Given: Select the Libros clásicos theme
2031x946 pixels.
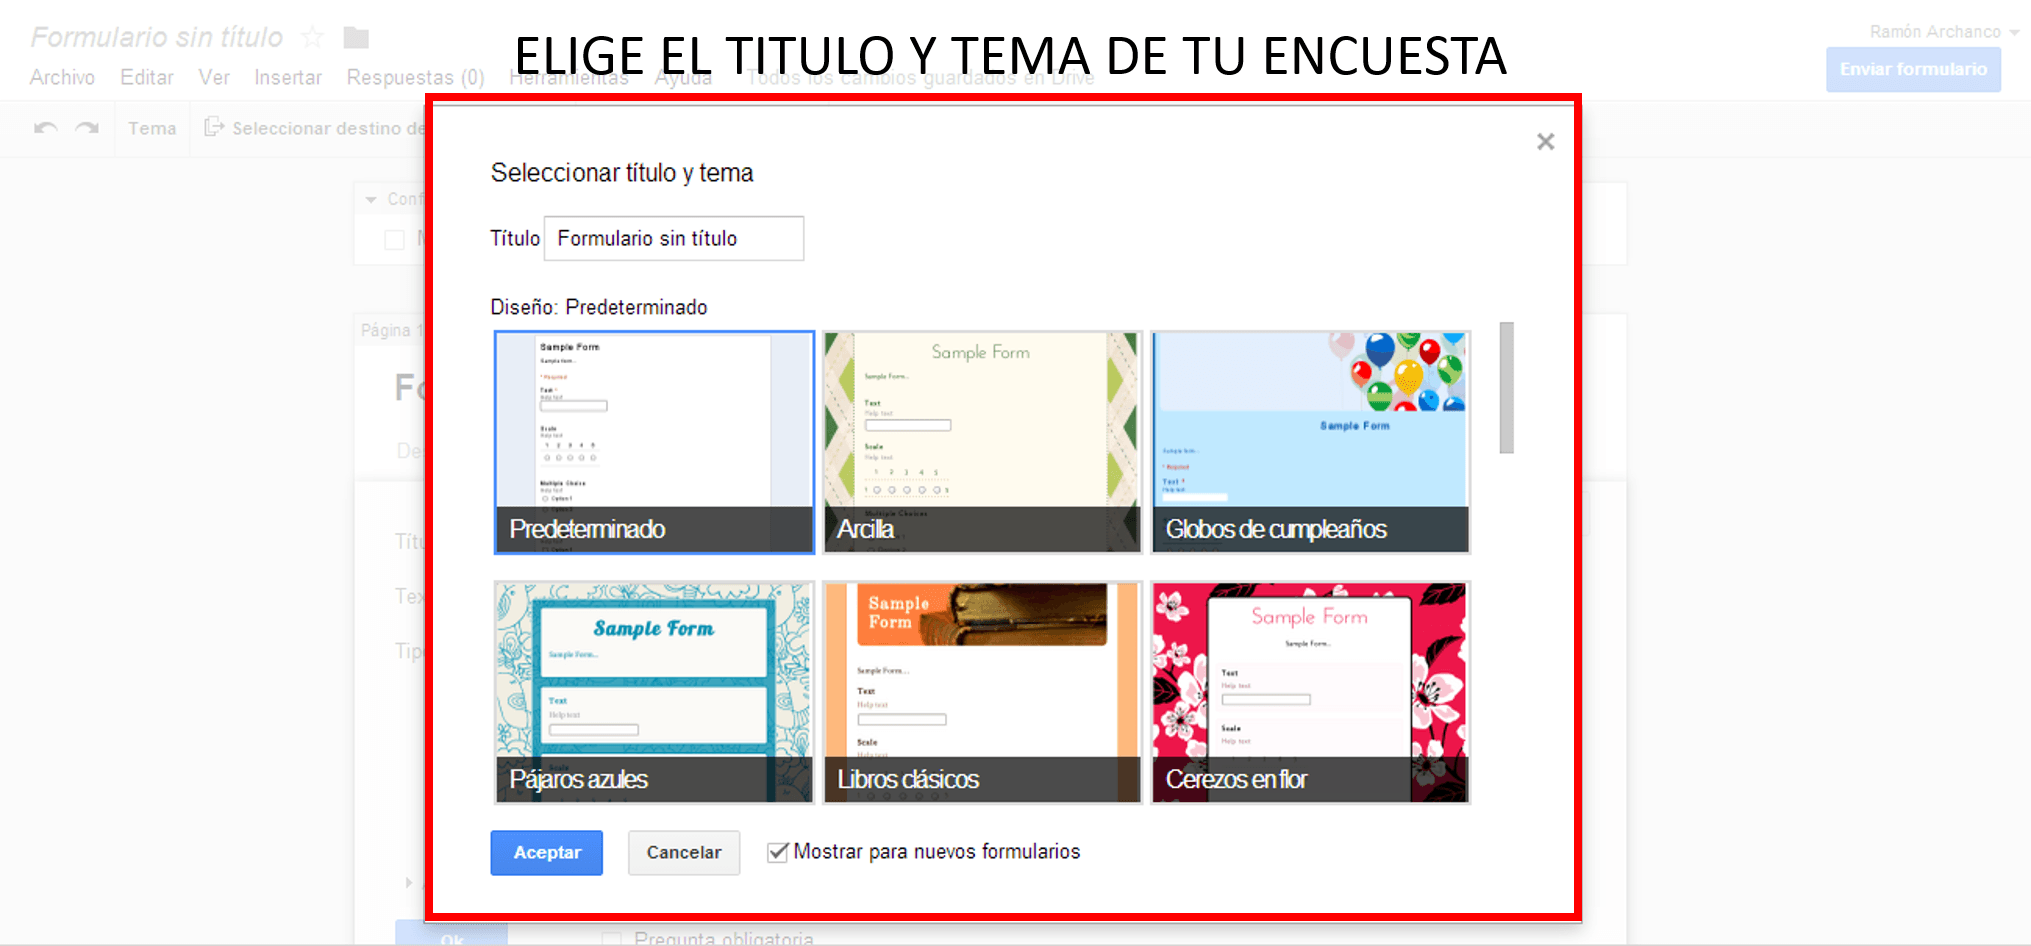Looking at the screenshot, I should [x=982, y=692].
